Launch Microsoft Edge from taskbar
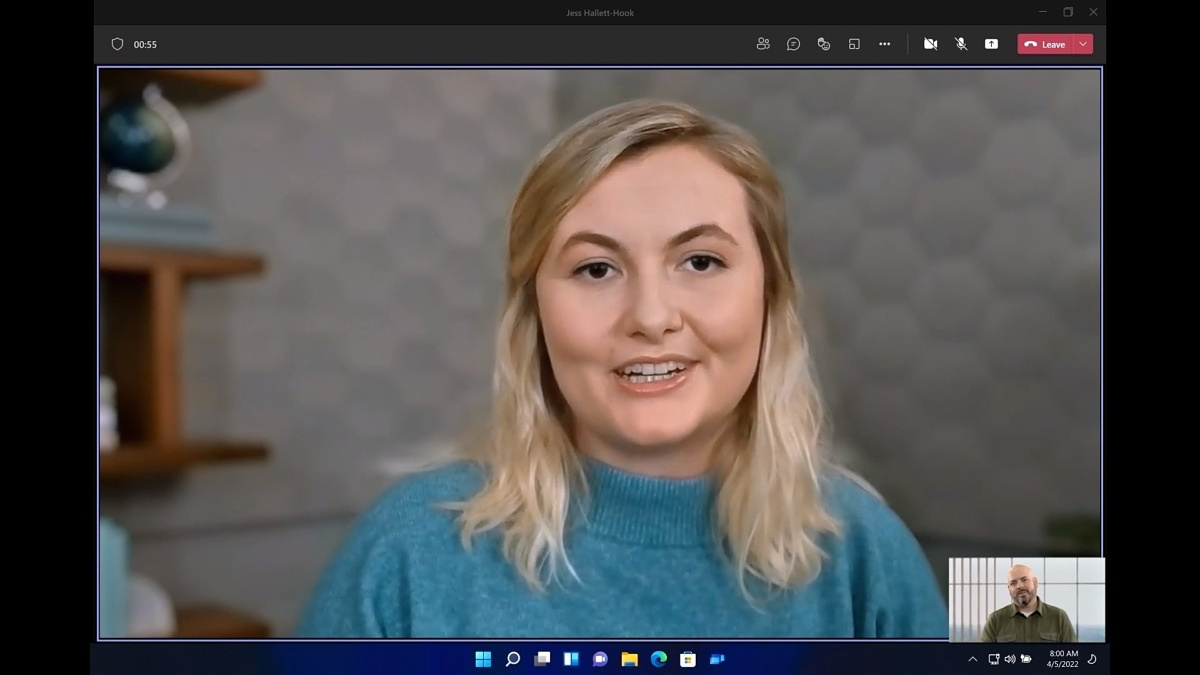This screenshot has width=1200, height=675. [658, 659]
